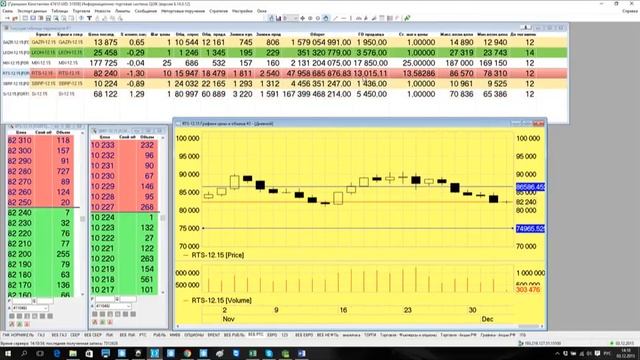Viewport: 640px width, 360px height.
Task: Open Excel from the taskbar
Action: pyautogui.click(x=253, y=353)
